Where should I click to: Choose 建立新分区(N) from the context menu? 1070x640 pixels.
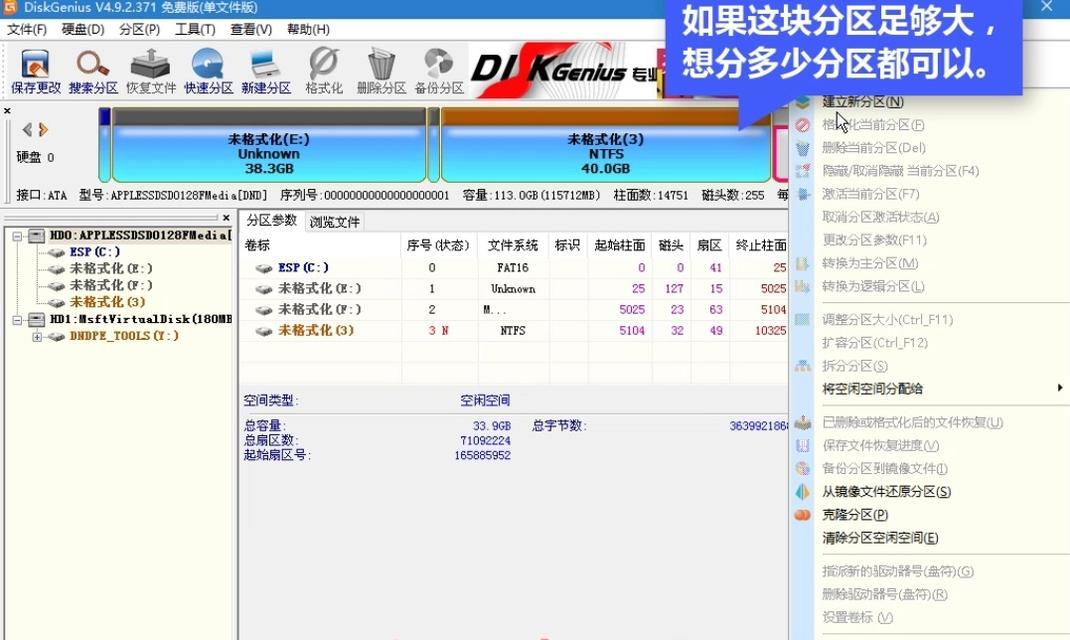click(x=863, y=102)
